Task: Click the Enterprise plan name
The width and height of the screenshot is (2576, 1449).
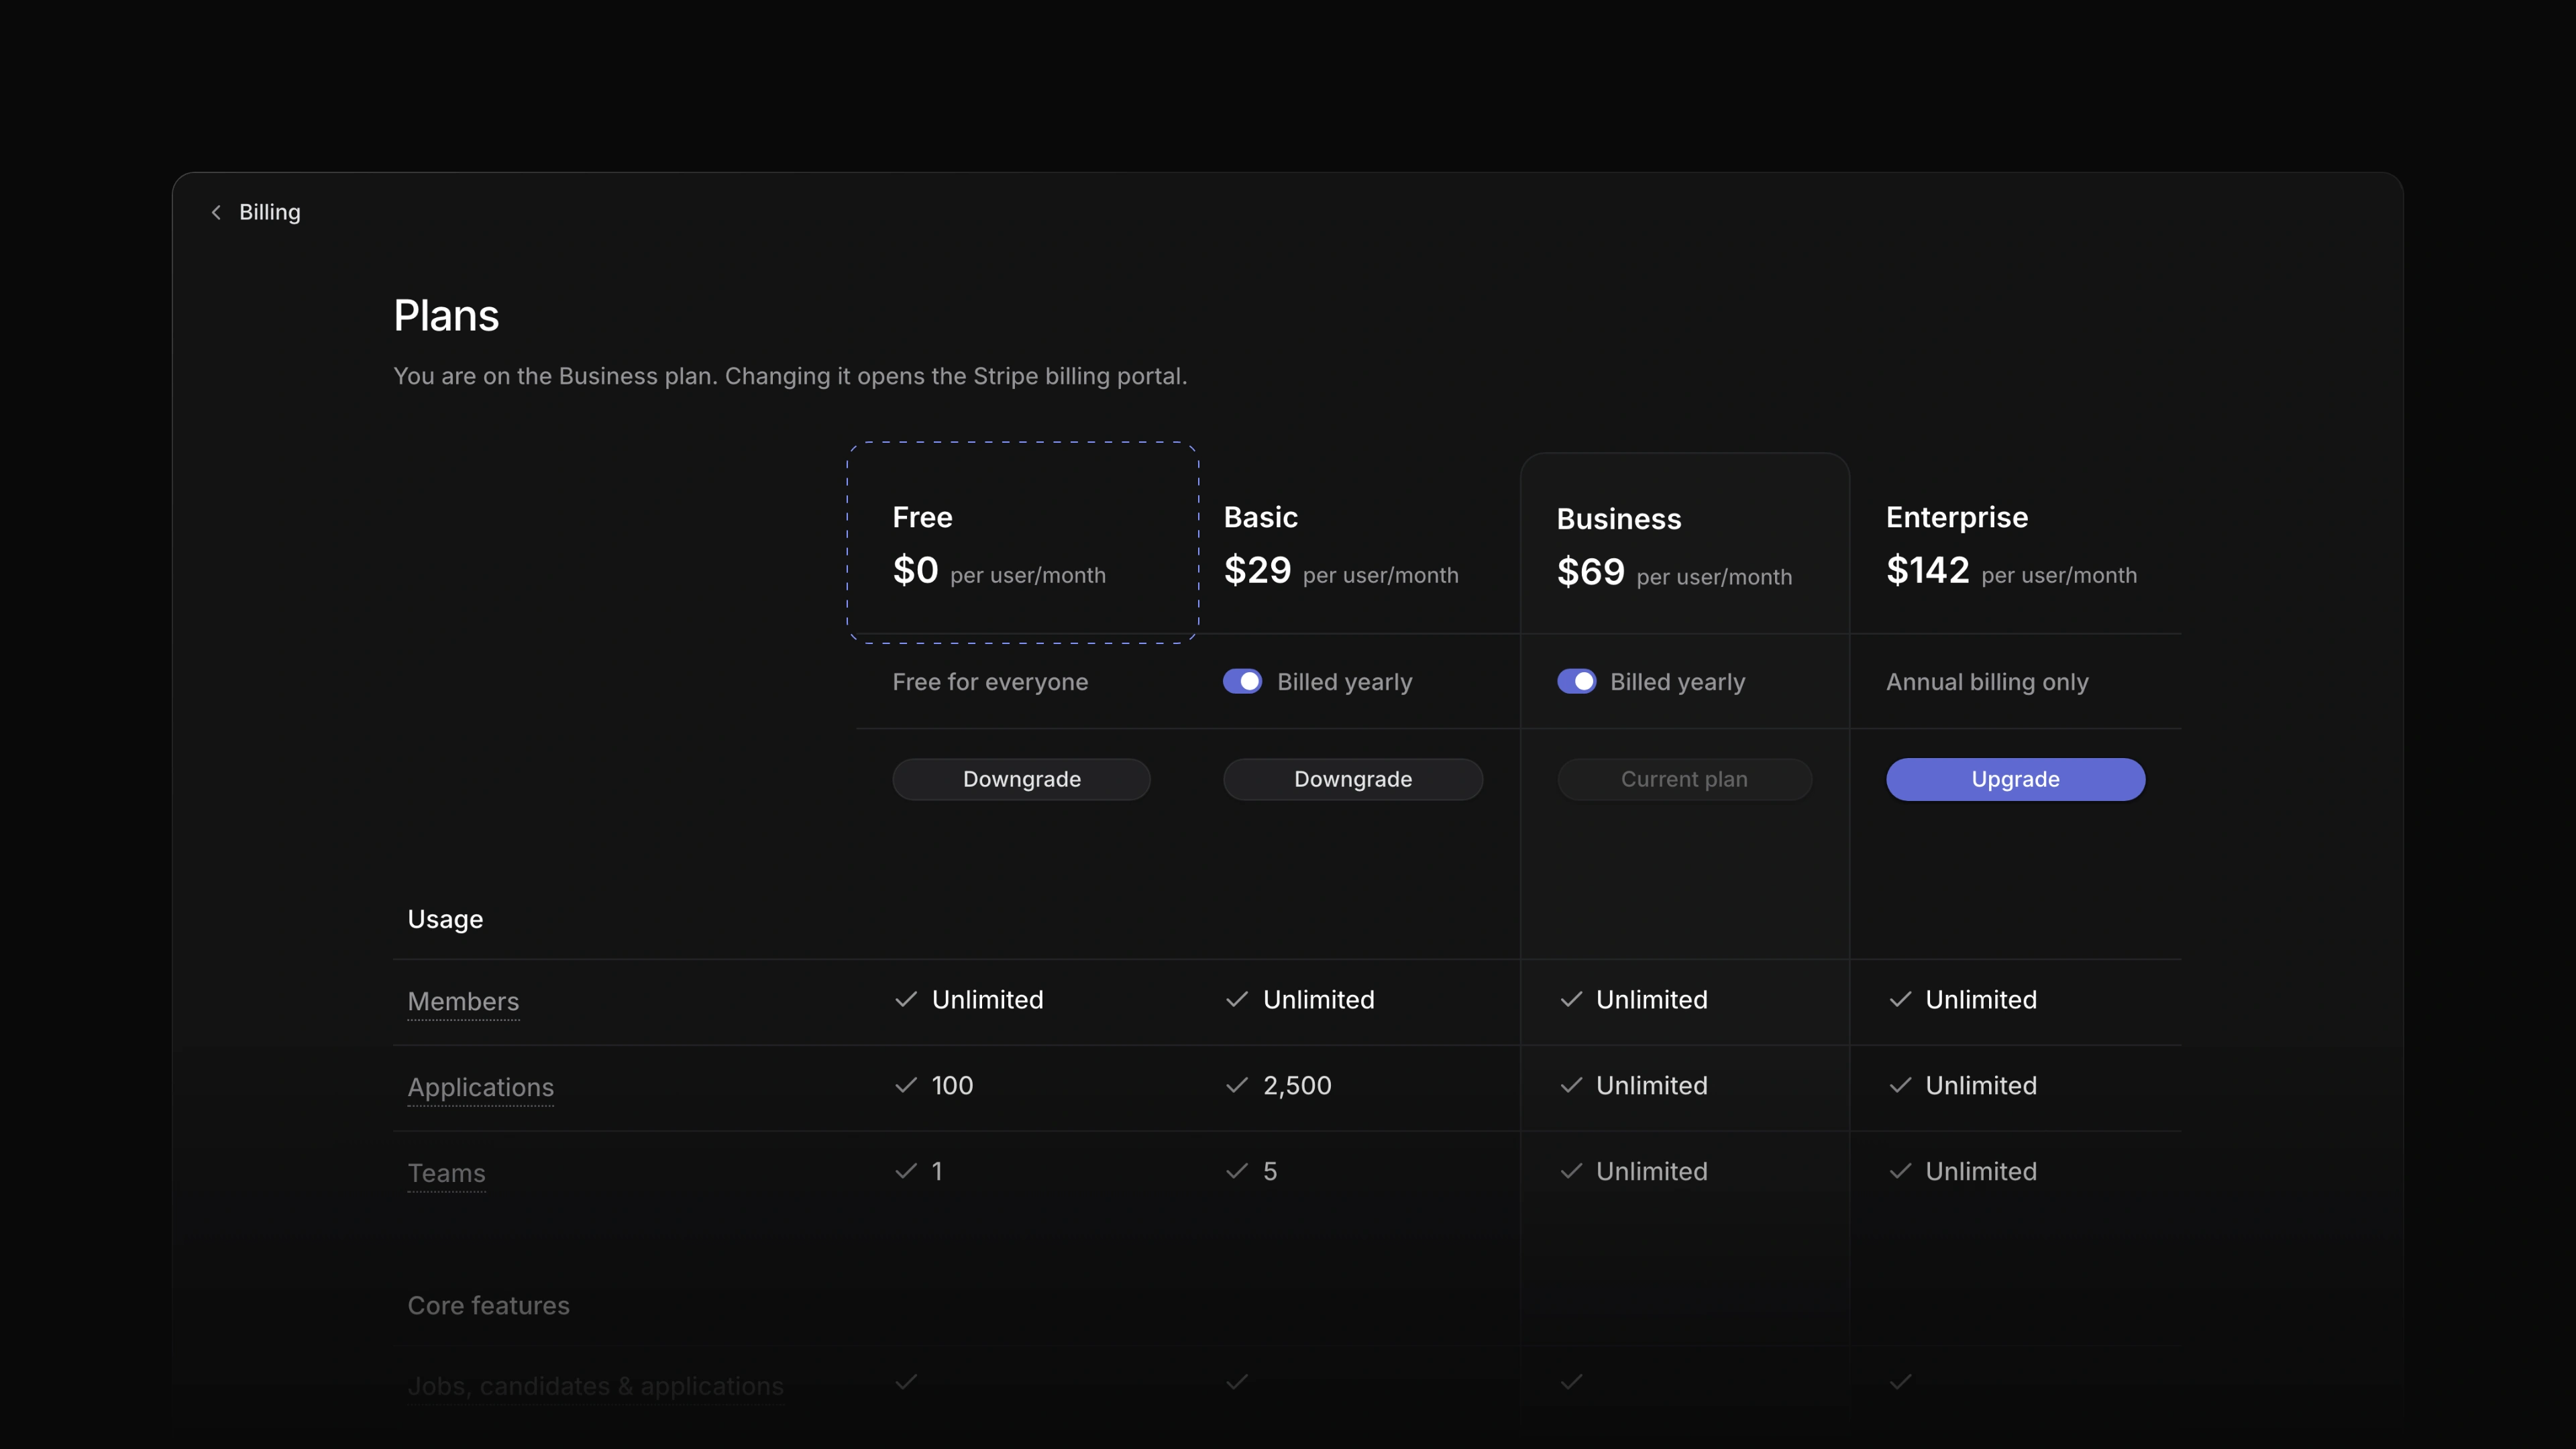Action: pos(1957,517)
